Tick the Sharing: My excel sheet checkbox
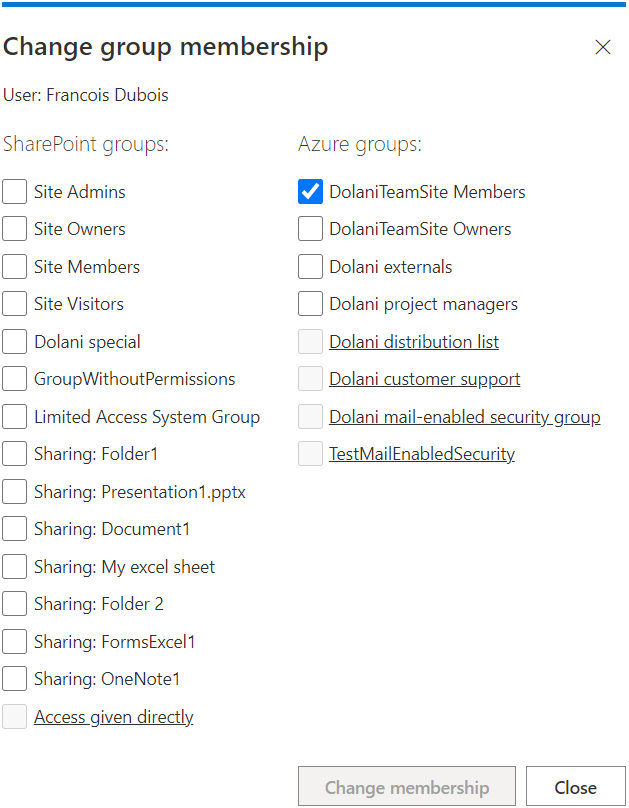The height and width of the screenshot is (808, 629). pyautogui.click(x=14, y=566)
